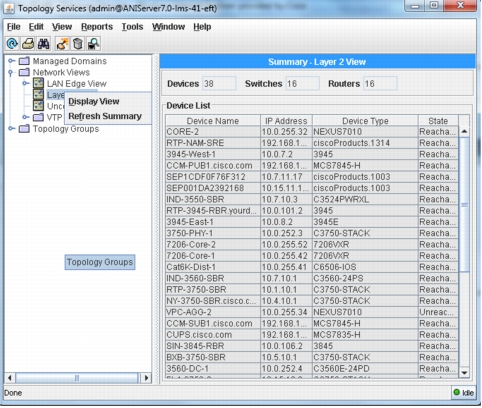Select the CUPS.cisco.com device row

coord(312,335)
